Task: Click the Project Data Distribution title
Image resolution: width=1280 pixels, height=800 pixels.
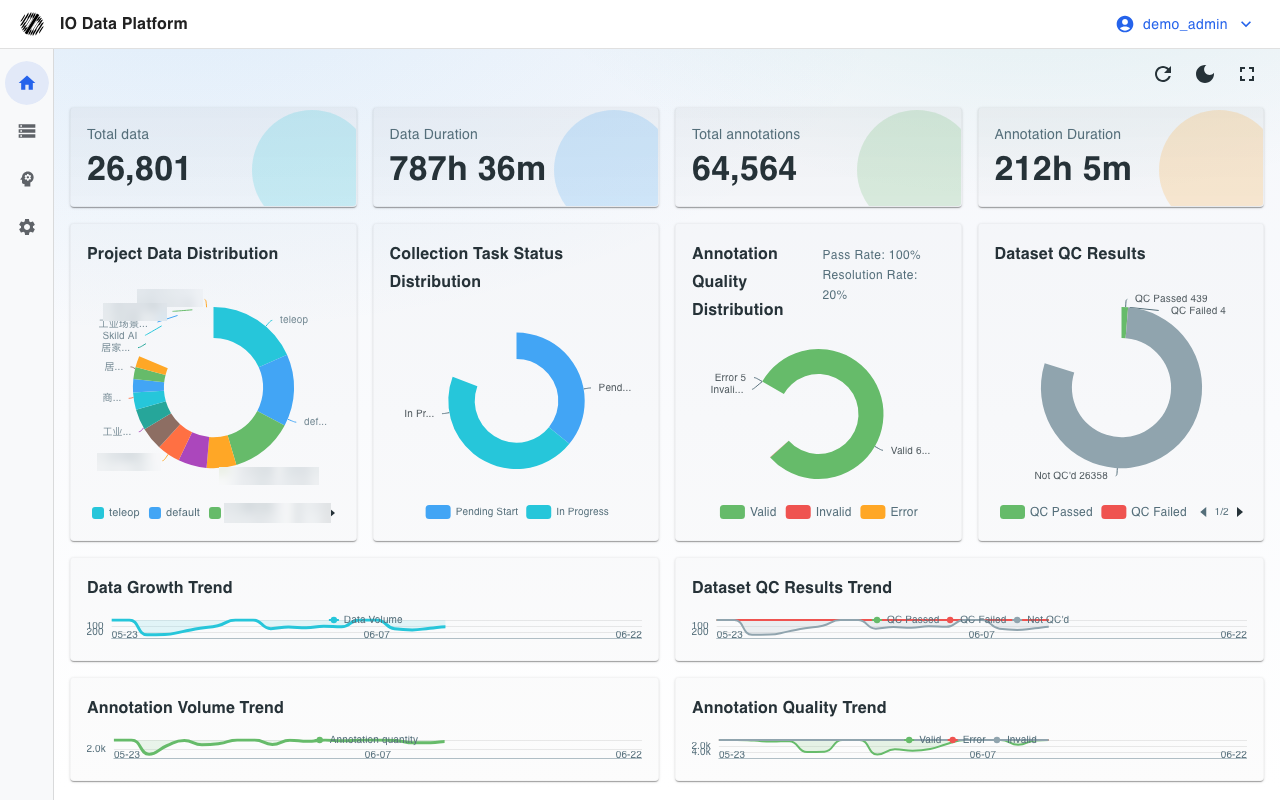Action: coord(182,253)
